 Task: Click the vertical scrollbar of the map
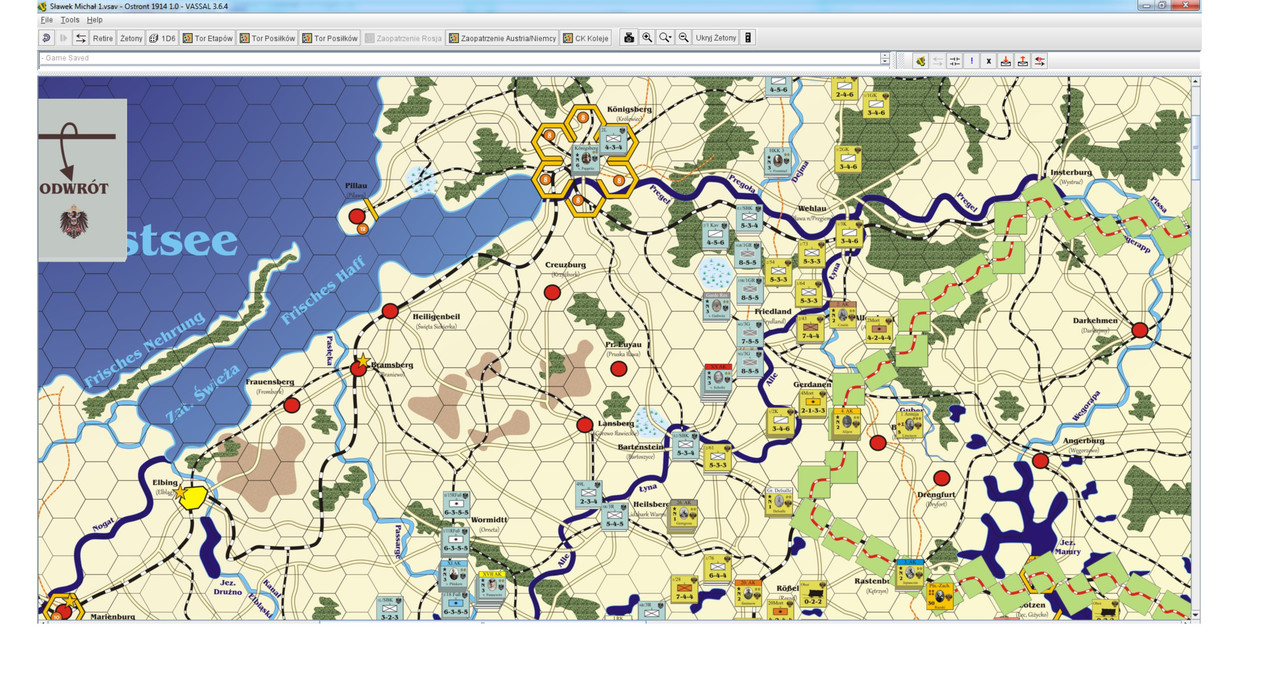point(1196,346)
